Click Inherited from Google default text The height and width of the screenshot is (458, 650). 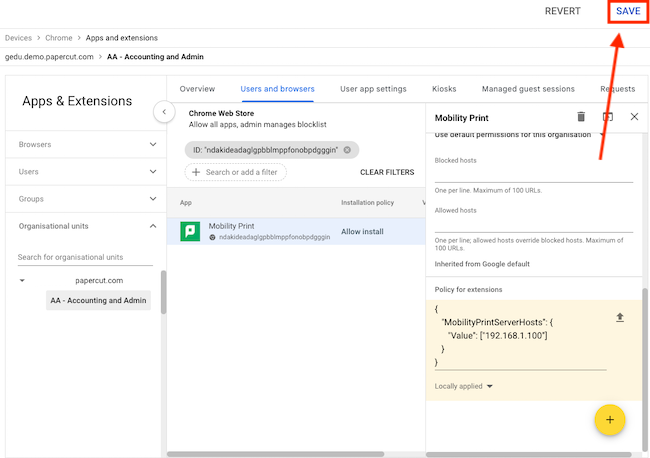click(482, 264)
